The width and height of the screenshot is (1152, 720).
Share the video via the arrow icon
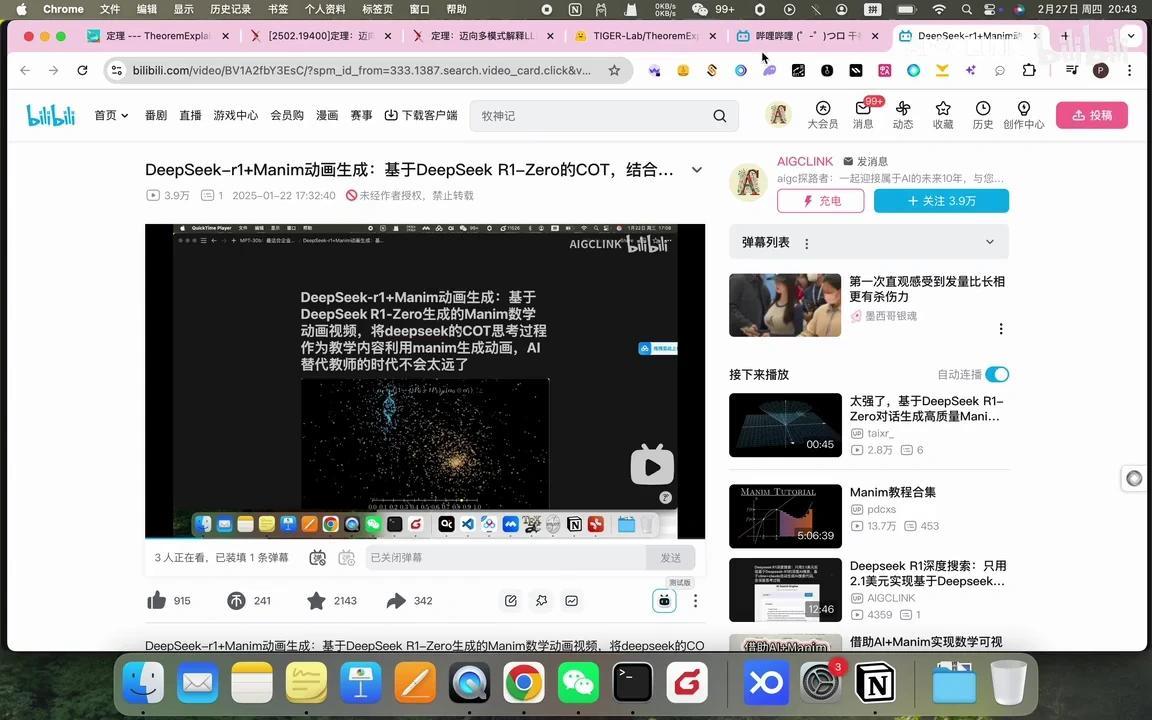[398, 600]
